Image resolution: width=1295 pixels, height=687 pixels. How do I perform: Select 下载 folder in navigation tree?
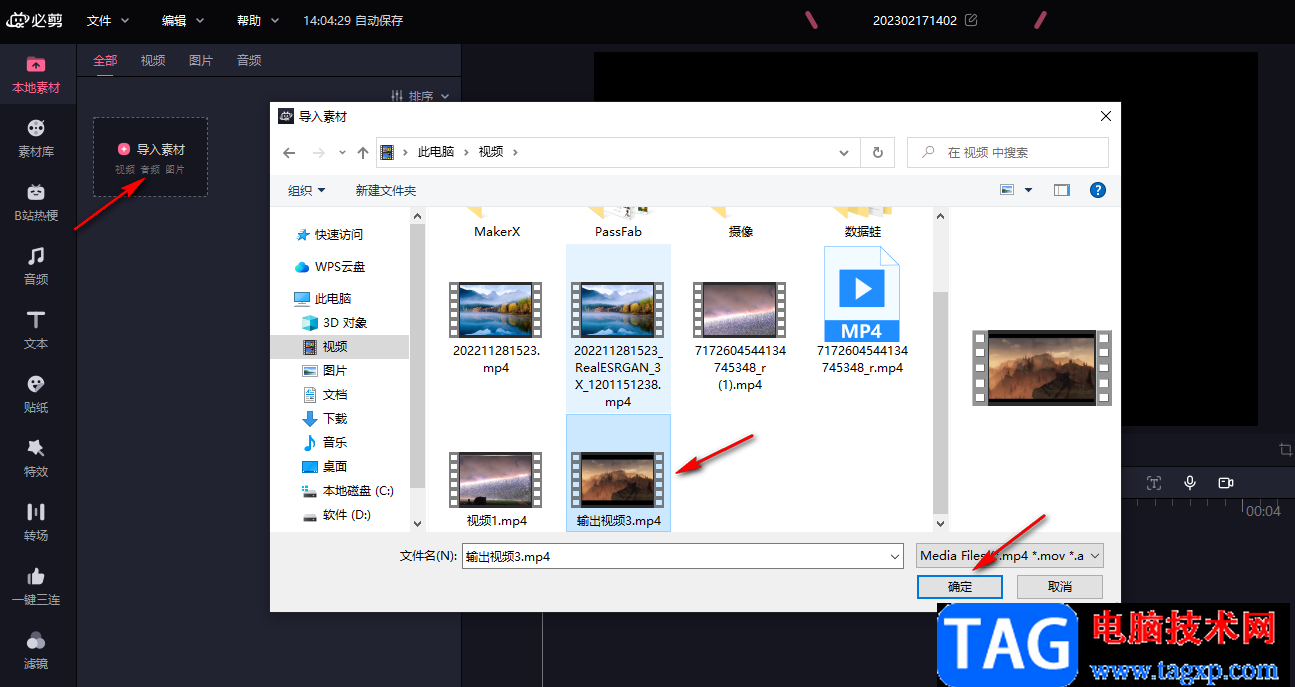tap(325, 418)
